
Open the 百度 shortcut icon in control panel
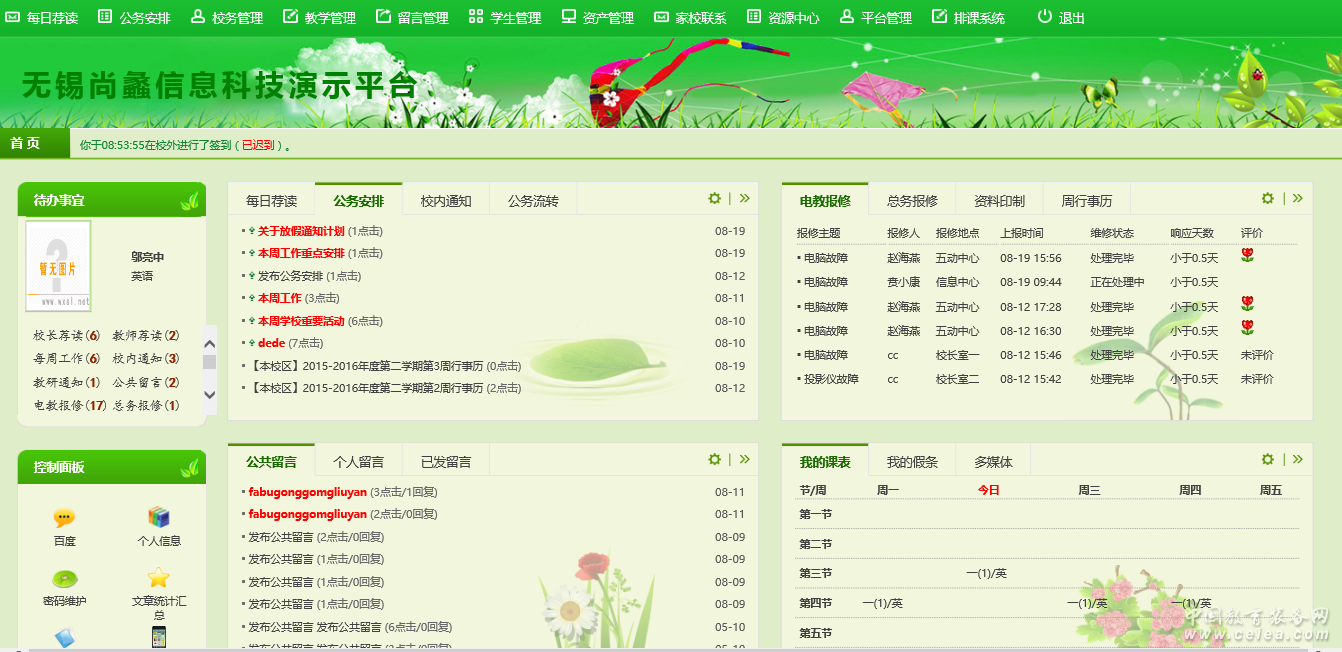coord(64,518)
